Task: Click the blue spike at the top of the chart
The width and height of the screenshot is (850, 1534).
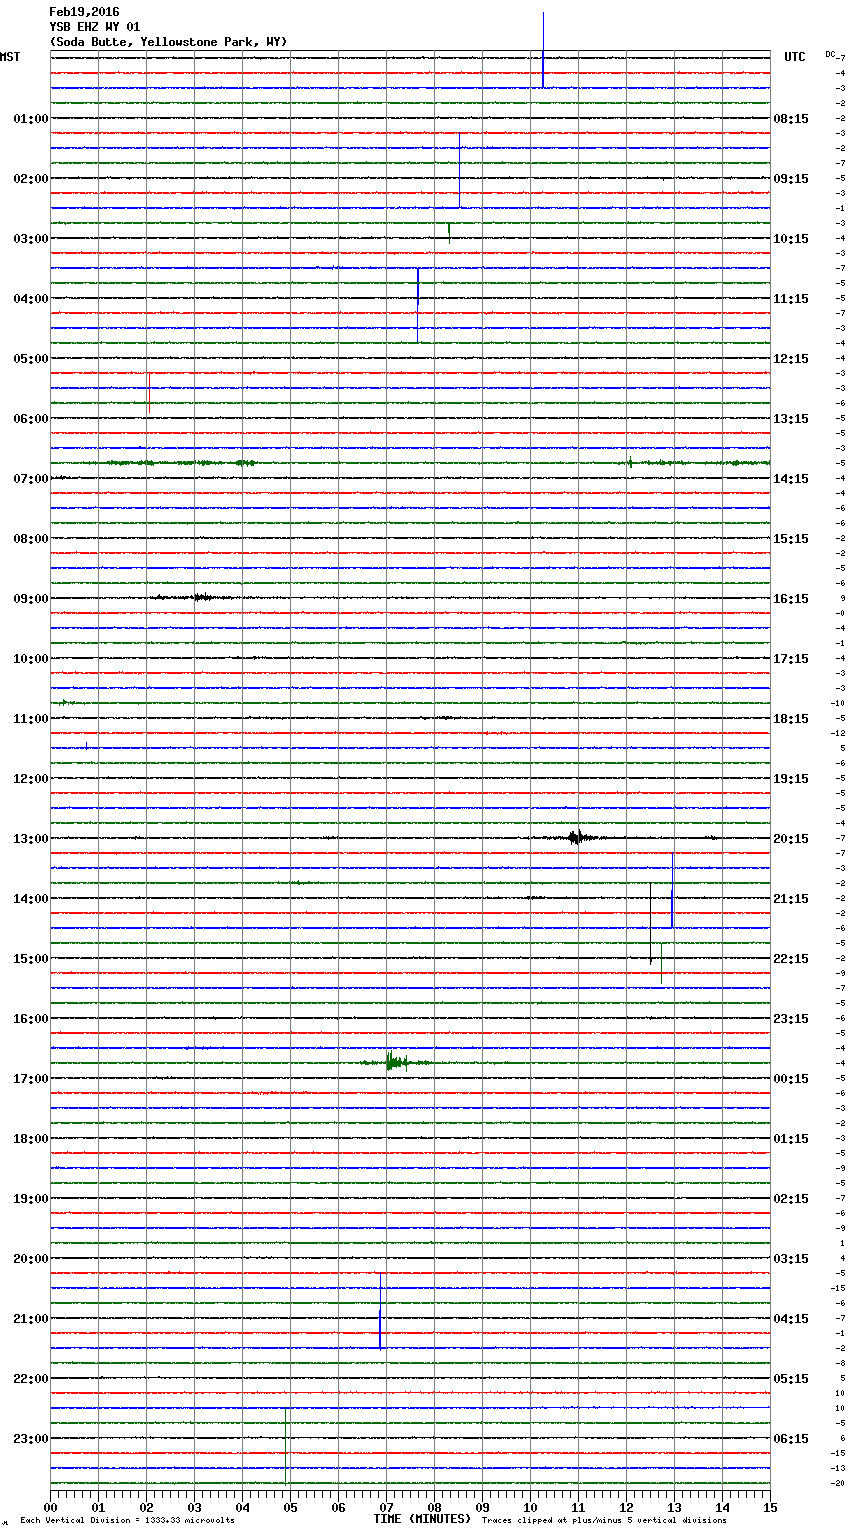Action: pyautogui.click(x=543, y=50)
